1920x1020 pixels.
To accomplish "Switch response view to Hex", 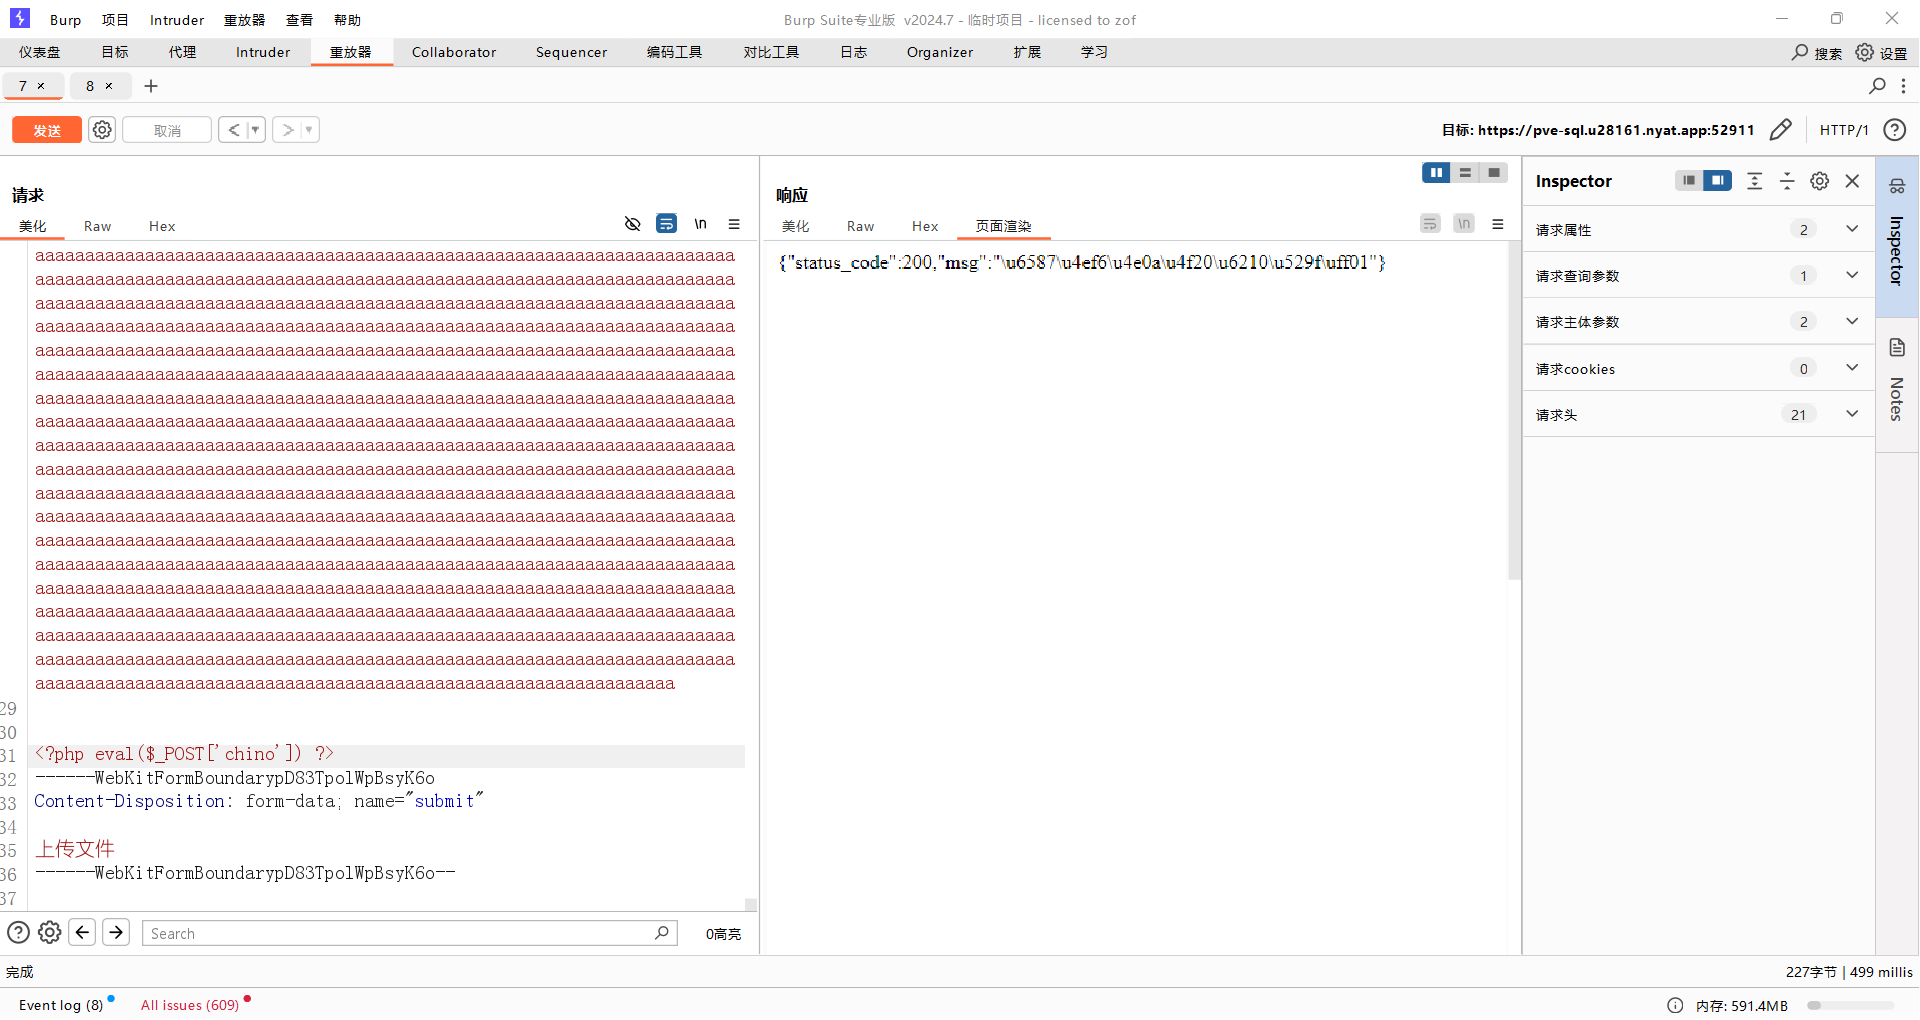I will point(925,226).
